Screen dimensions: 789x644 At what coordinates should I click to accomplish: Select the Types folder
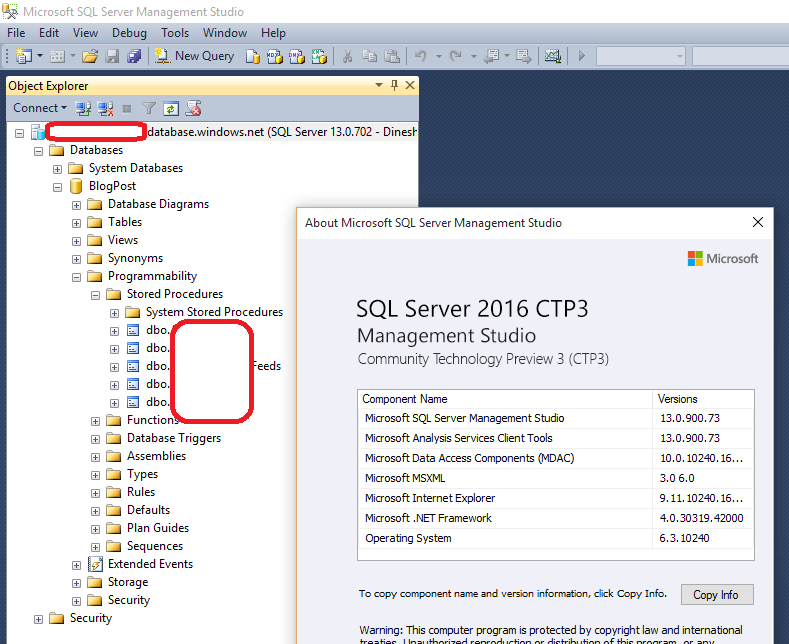pos(142,474)
